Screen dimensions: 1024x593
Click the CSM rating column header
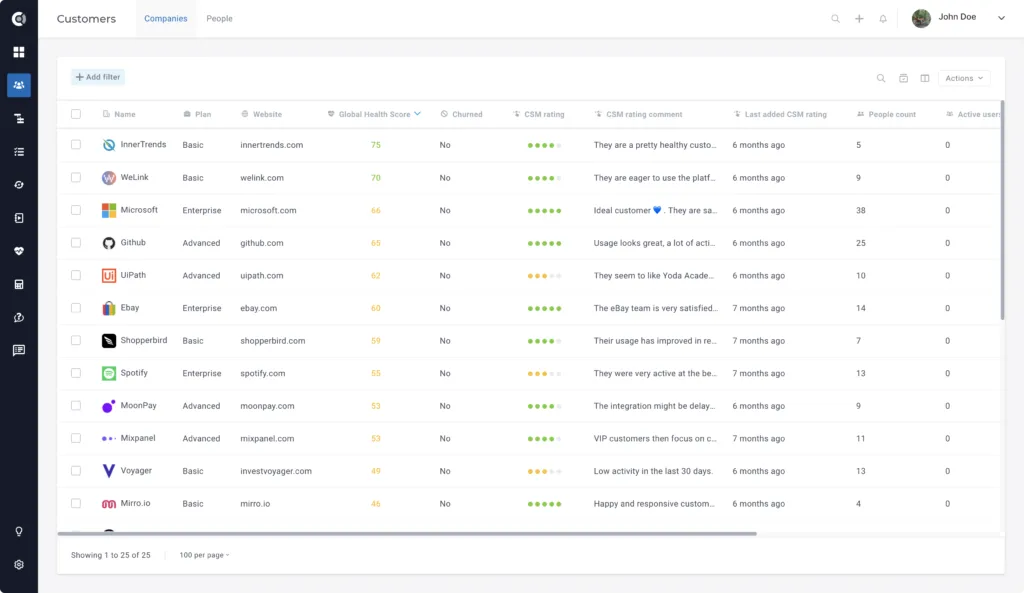pos(539,114)
